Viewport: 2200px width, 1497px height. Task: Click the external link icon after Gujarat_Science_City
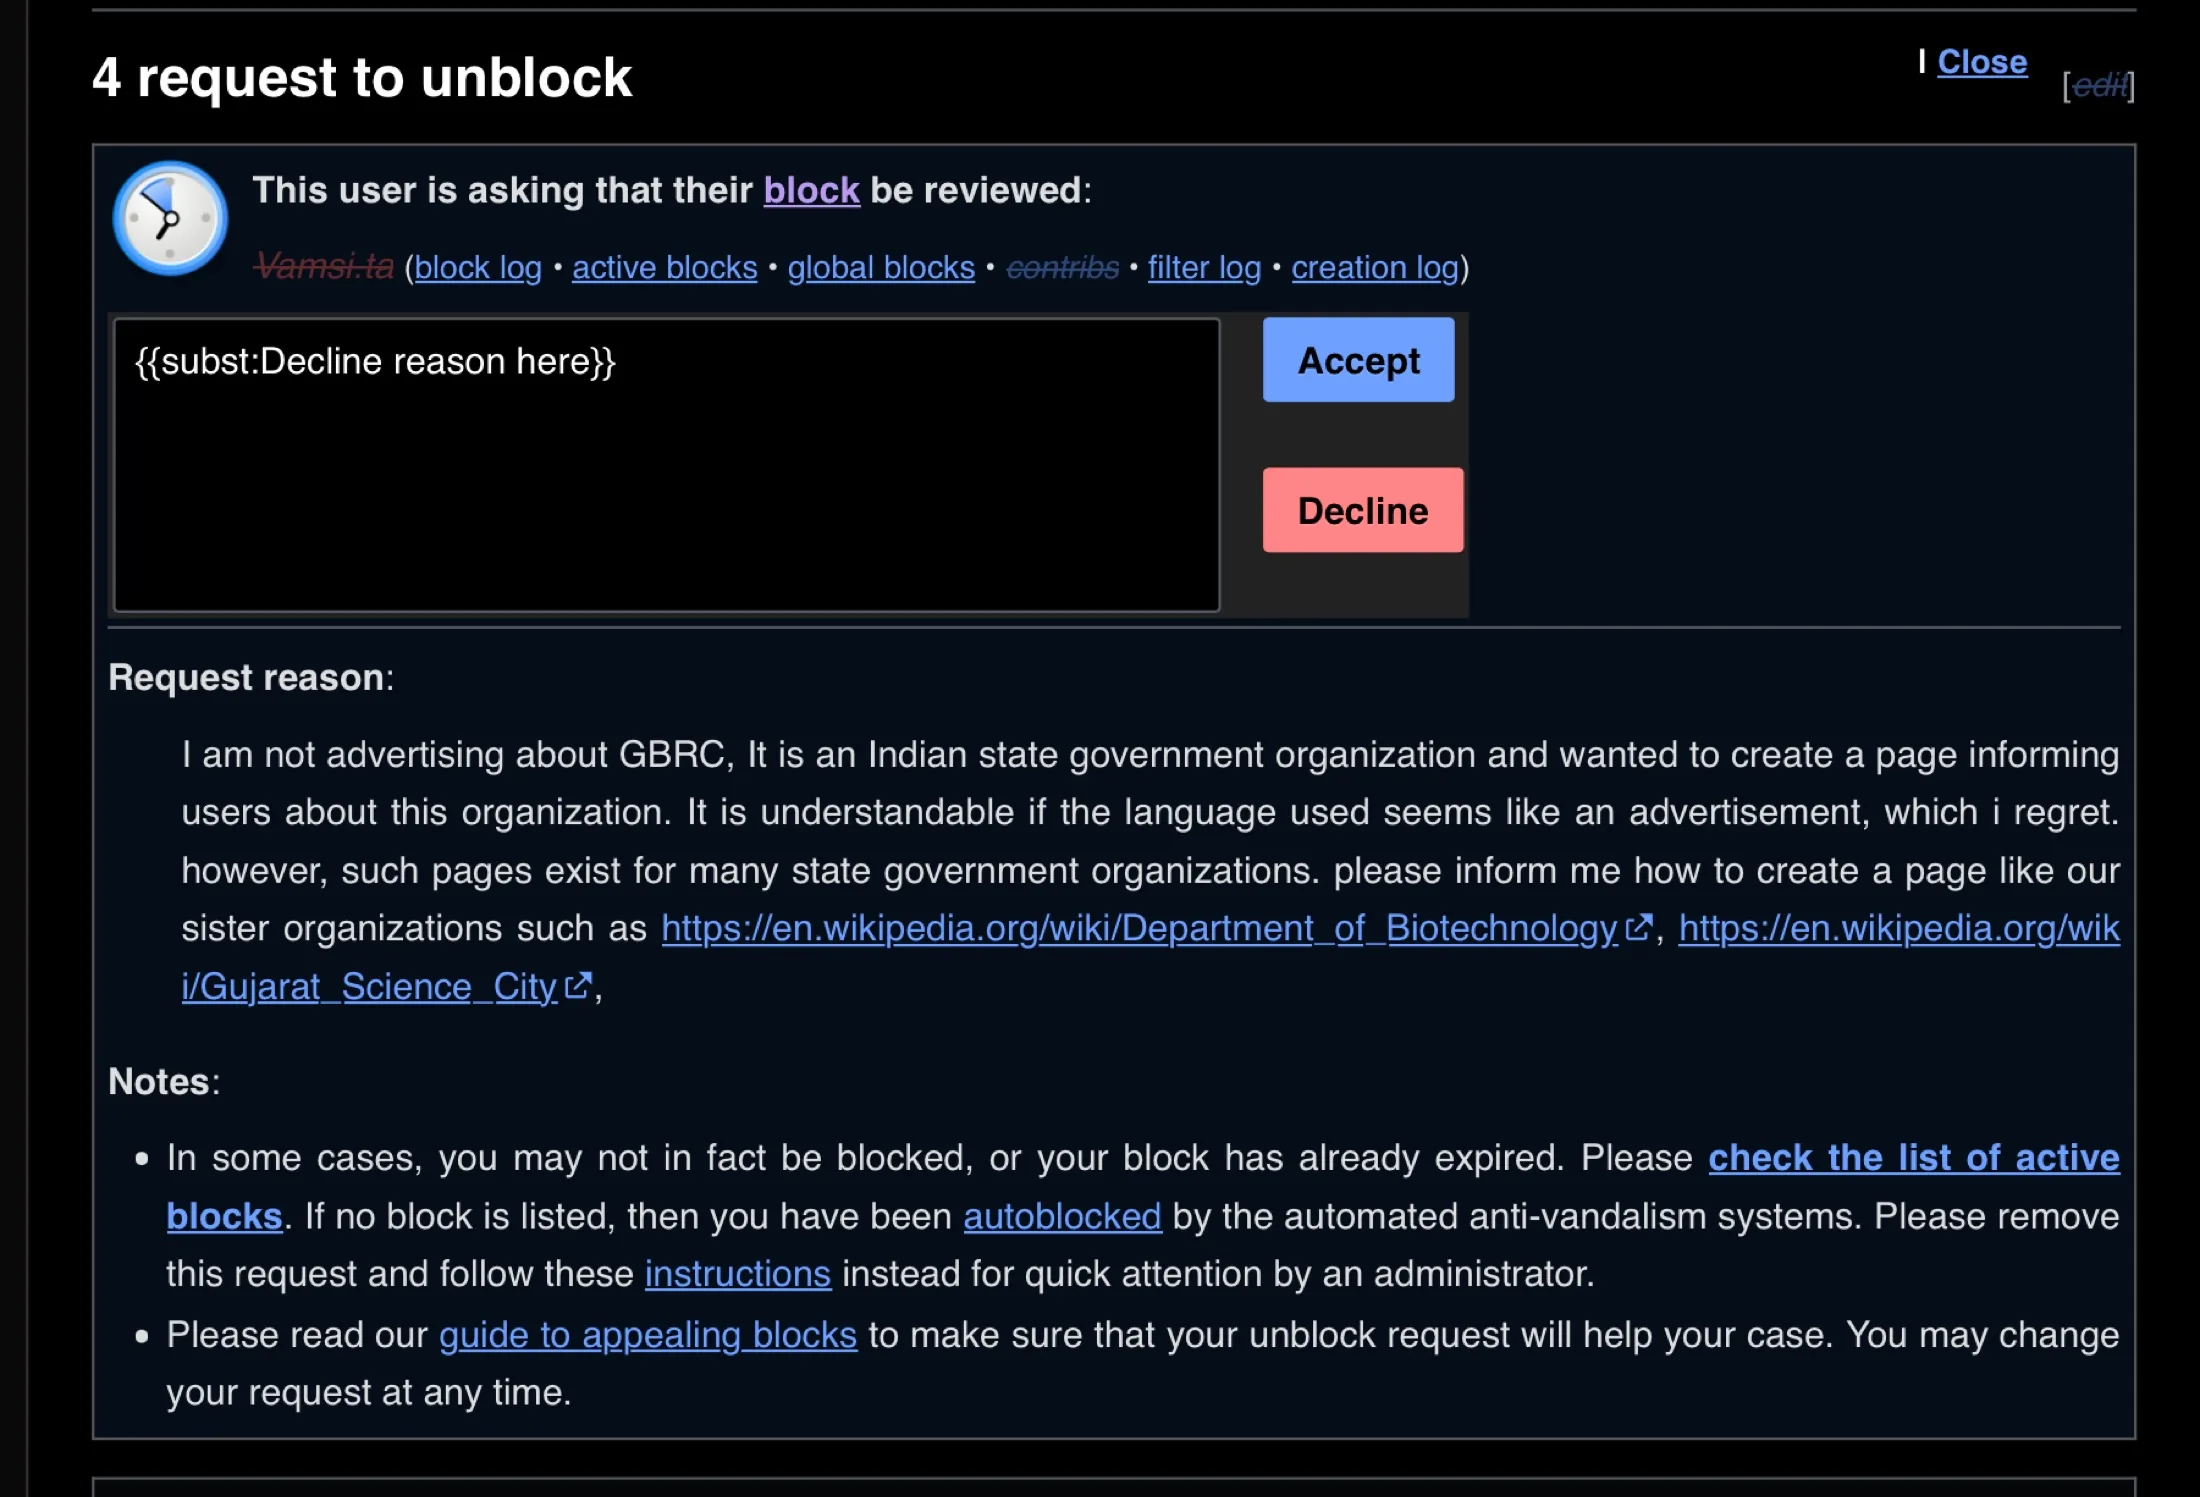(x=577, y=986)
